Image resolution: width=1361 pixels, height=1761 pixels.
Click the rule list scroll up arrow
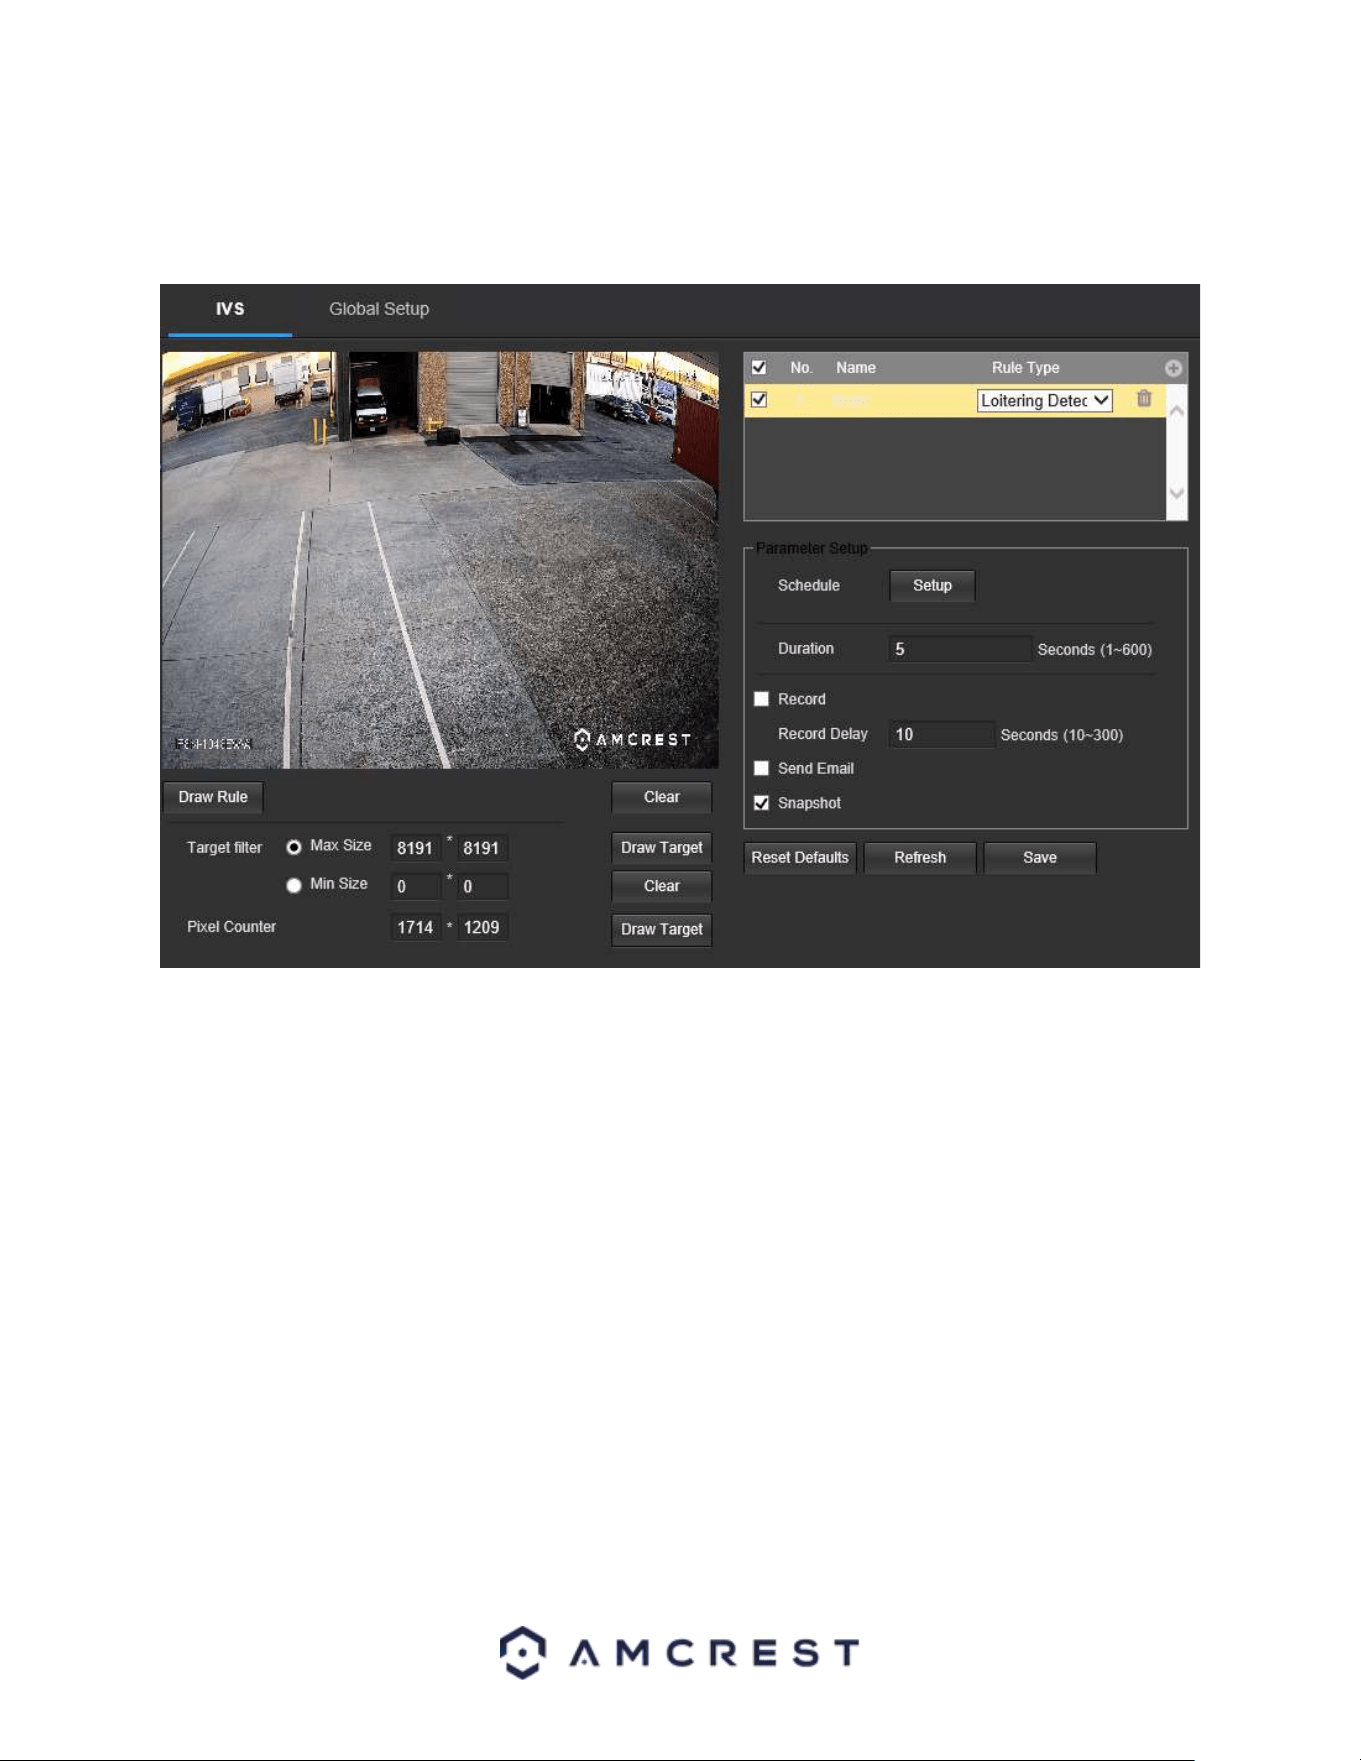tap(1177, 411)
